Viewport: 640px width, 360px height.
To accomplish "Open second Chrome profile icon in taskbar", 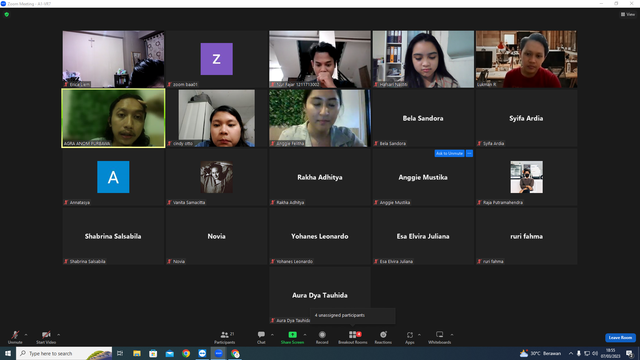I will coord(235,353).
